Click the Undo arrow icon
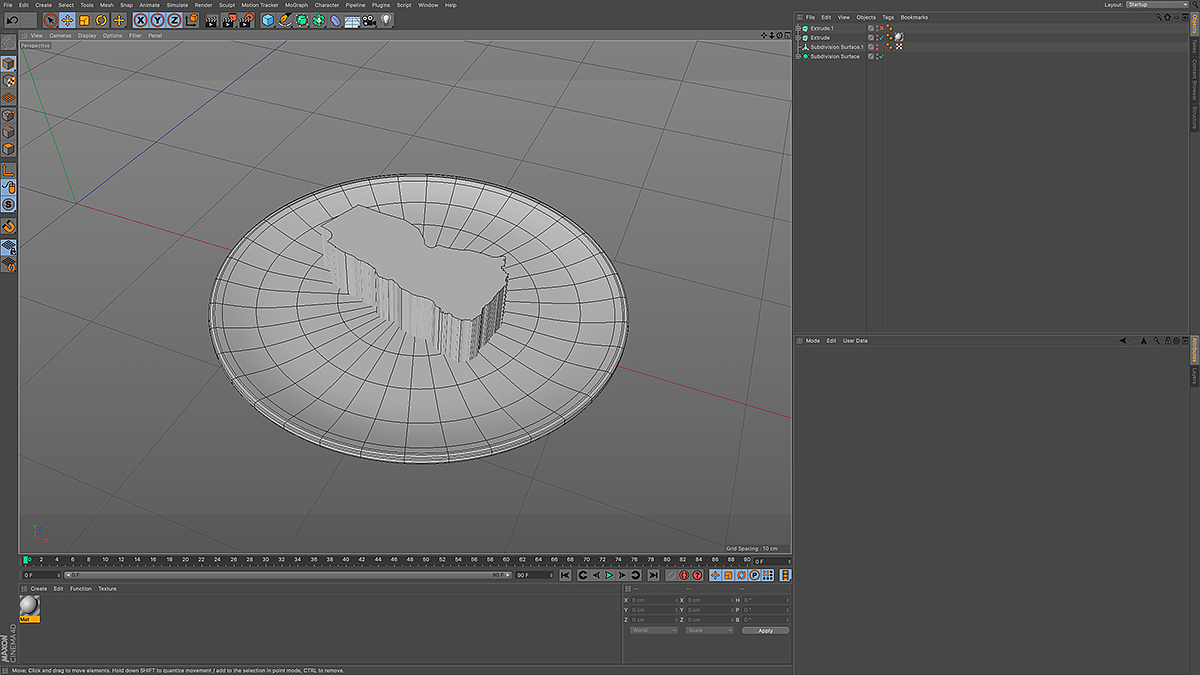1200x675 pixels. [x=14, y=20]
